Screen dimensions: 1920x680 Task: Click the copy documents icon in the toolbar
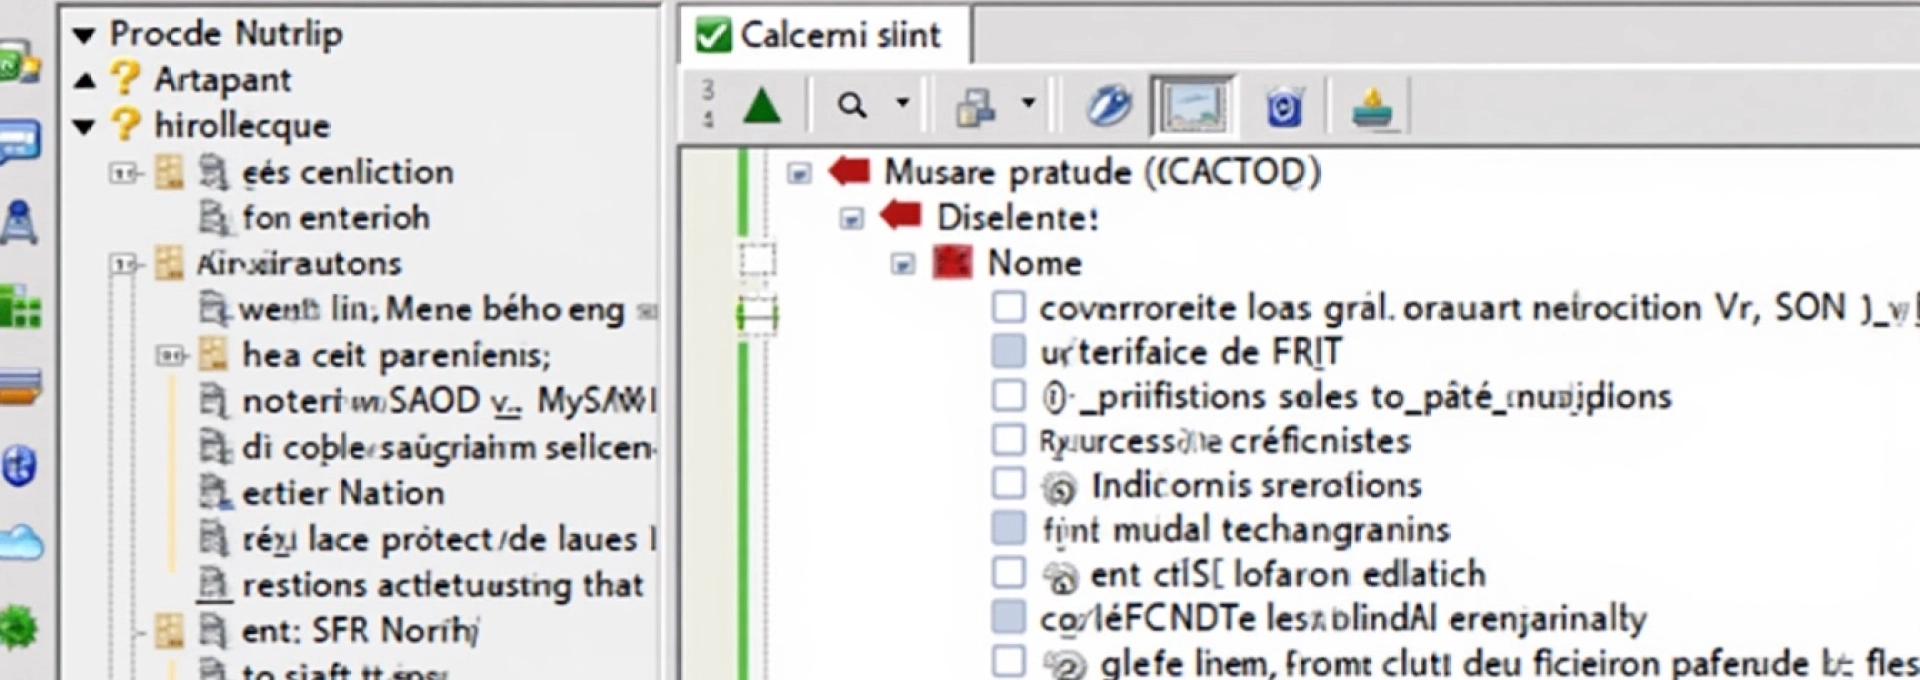tap(975, 106)
